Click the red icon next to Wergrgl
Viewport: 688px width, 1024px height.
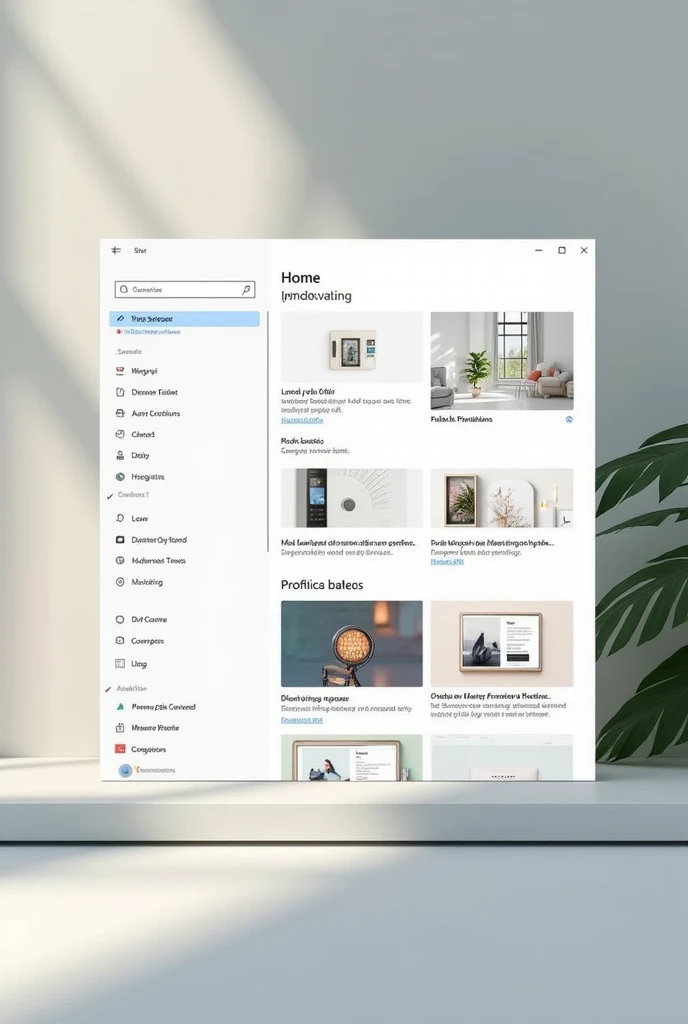tap(120, 371)
